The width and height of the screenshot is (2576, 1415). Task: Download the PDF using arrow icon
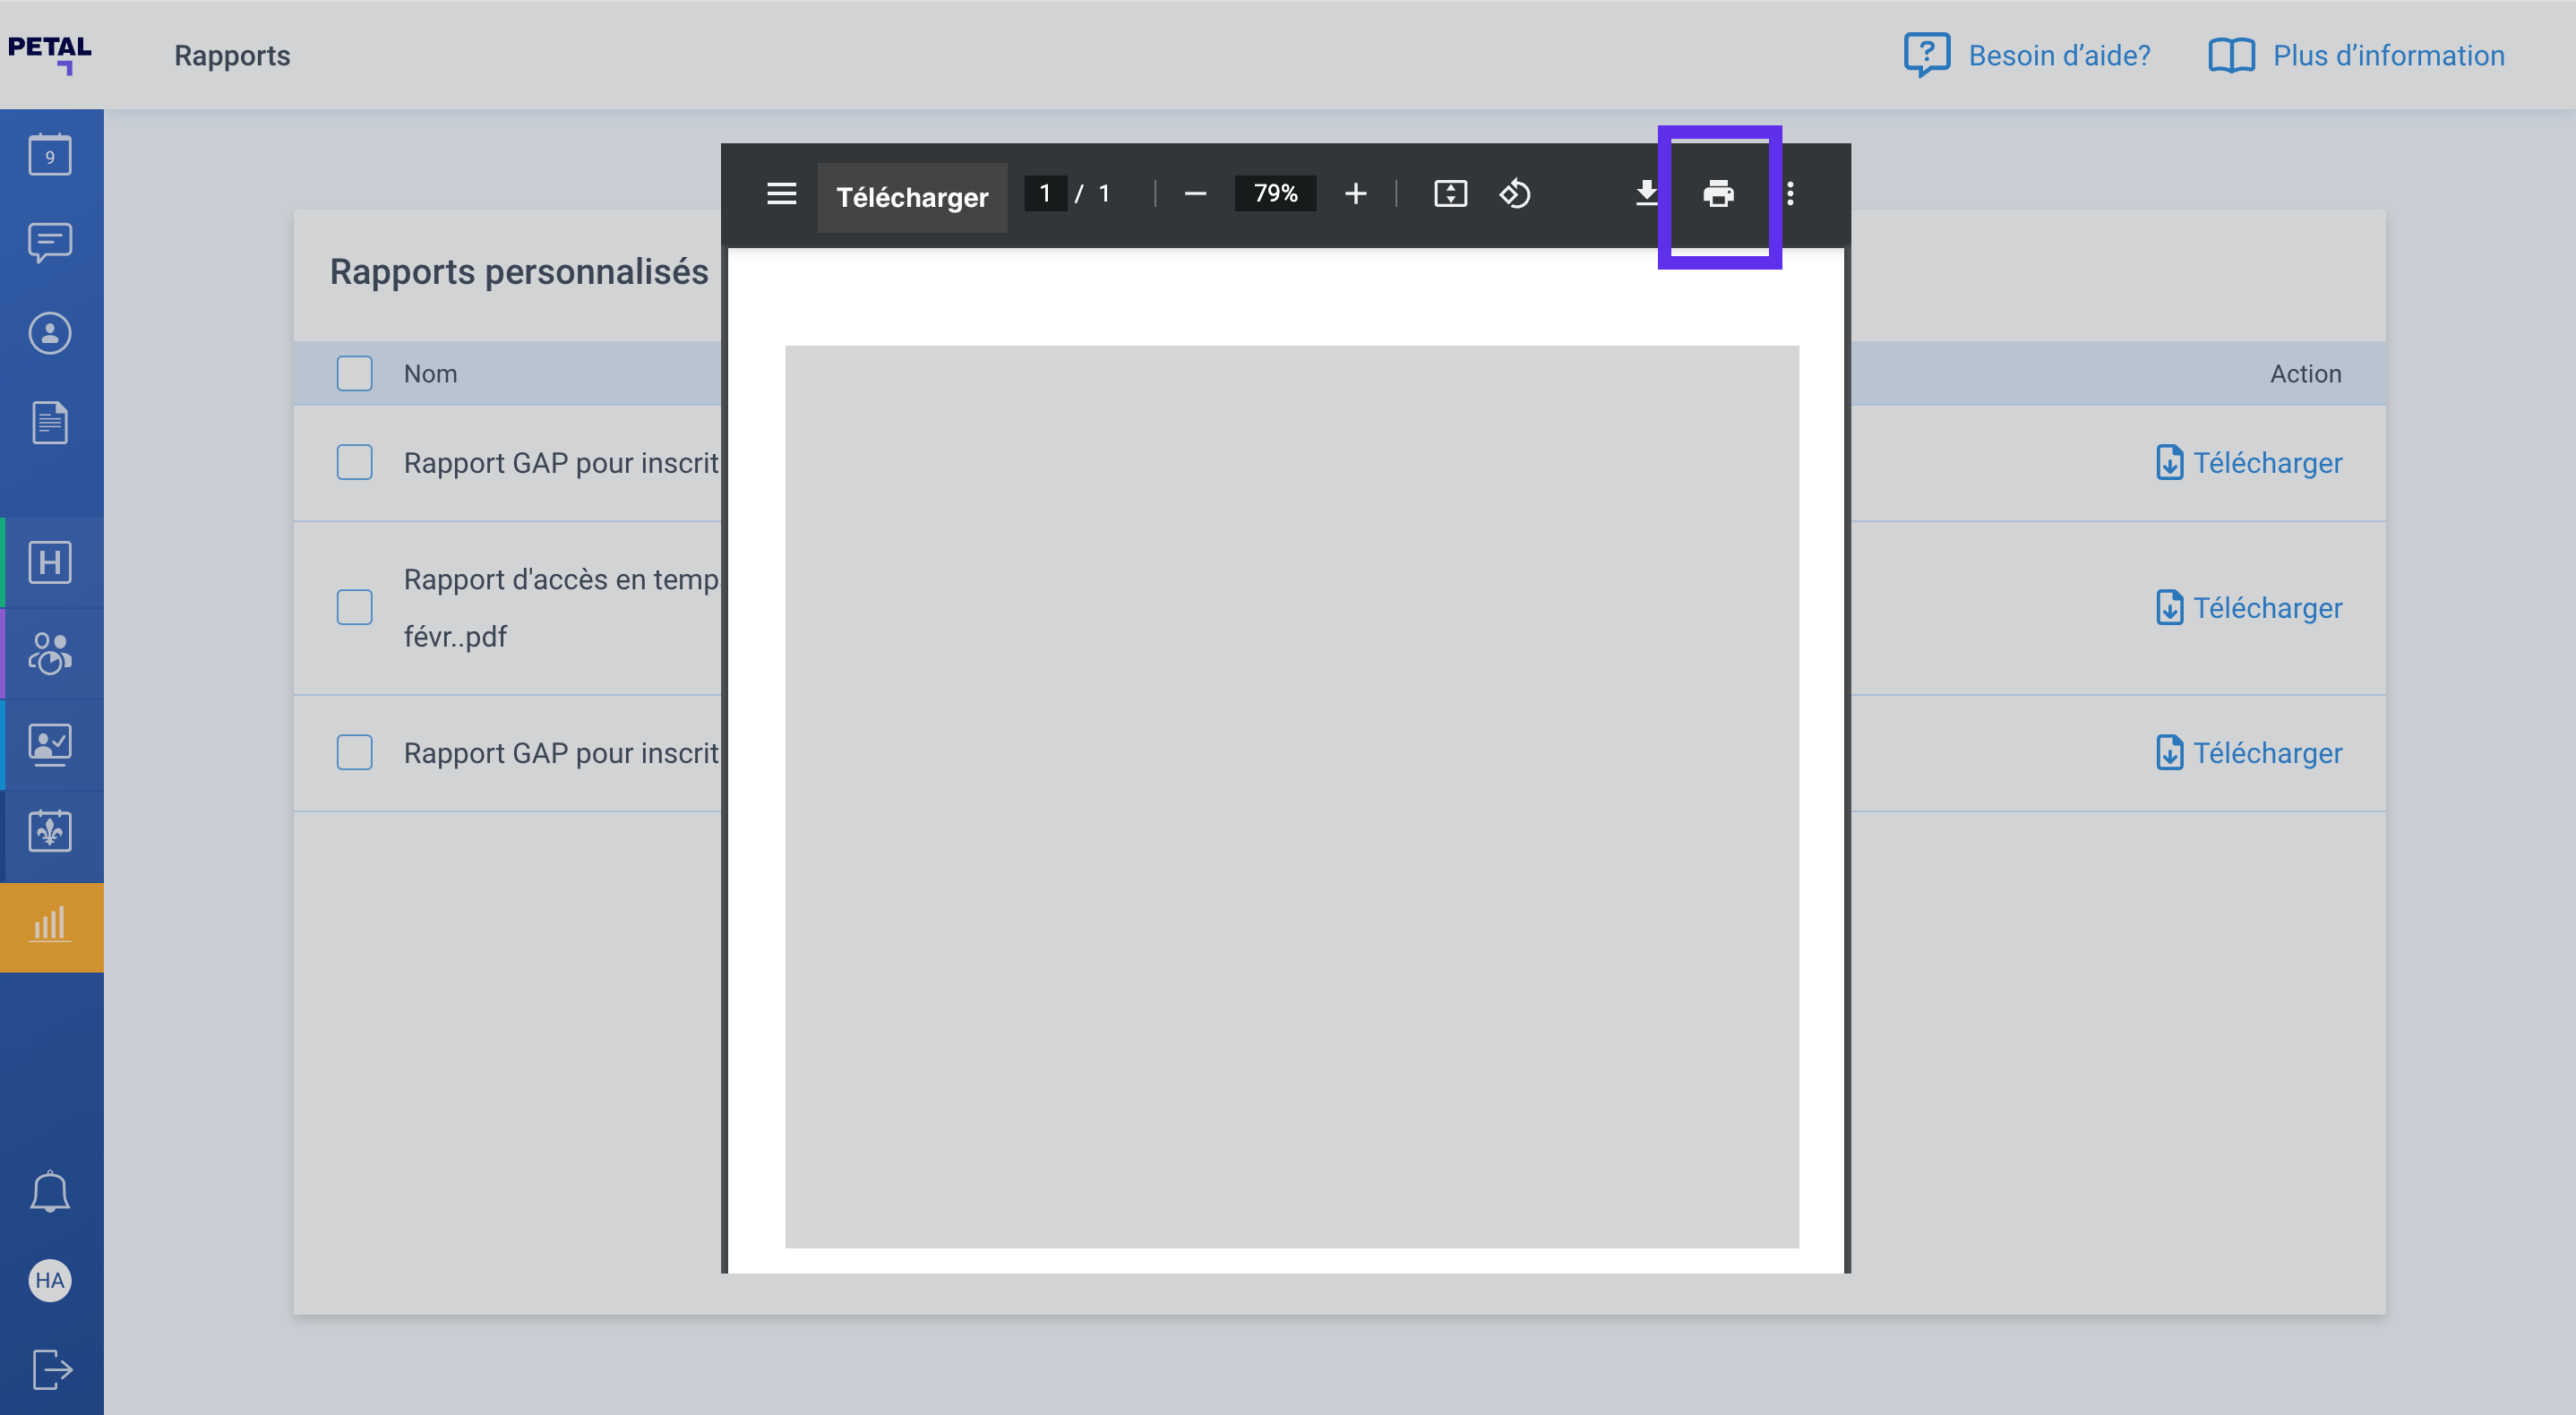[x=1646, y=193]
